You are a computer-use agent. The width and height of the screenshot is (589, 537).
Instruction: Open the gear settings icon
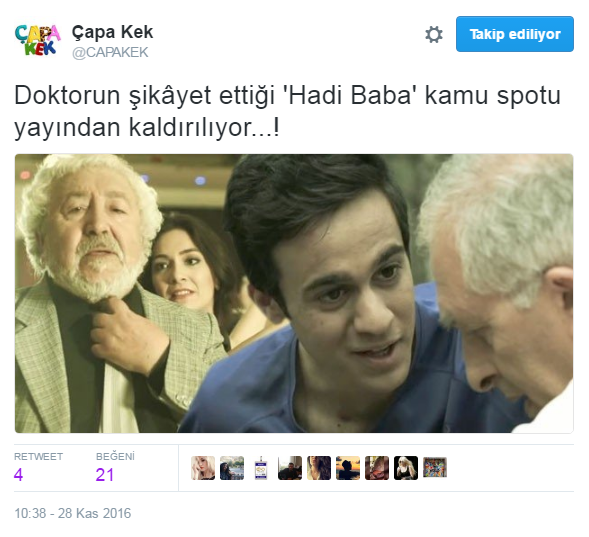point(434,34)
